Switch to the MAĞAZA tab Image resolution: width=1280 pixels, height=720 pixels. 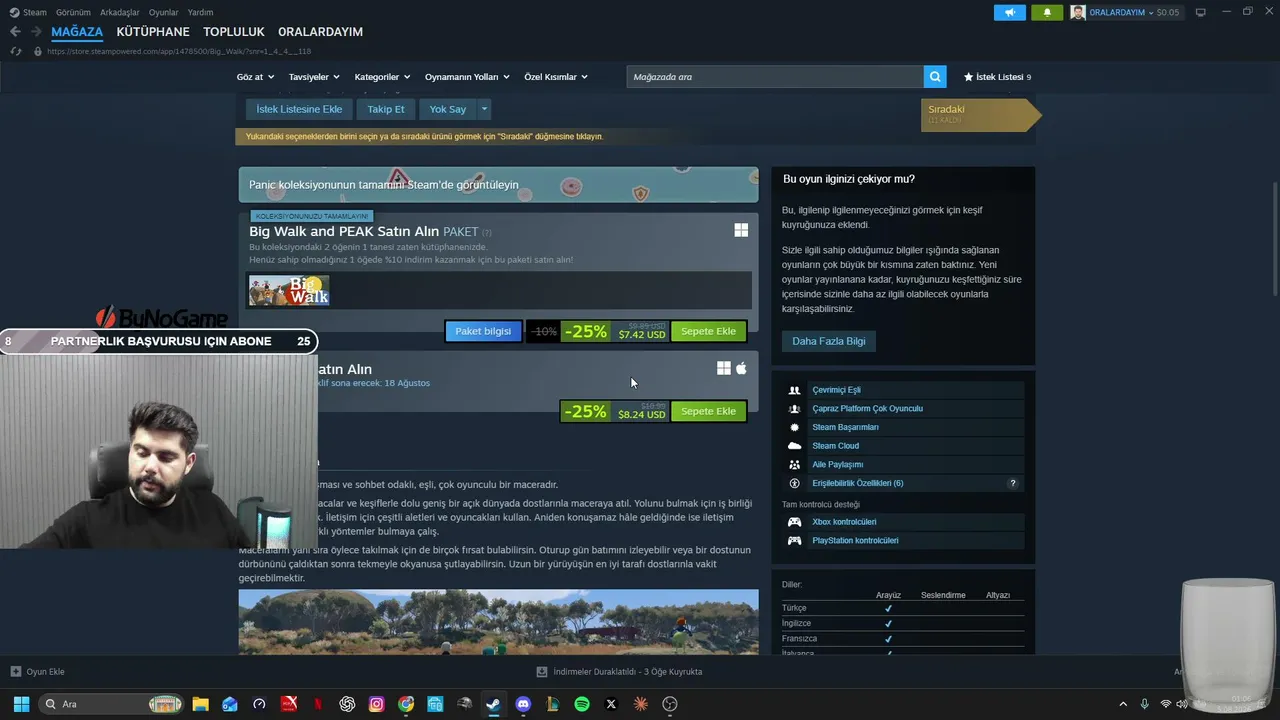(77, 32)
